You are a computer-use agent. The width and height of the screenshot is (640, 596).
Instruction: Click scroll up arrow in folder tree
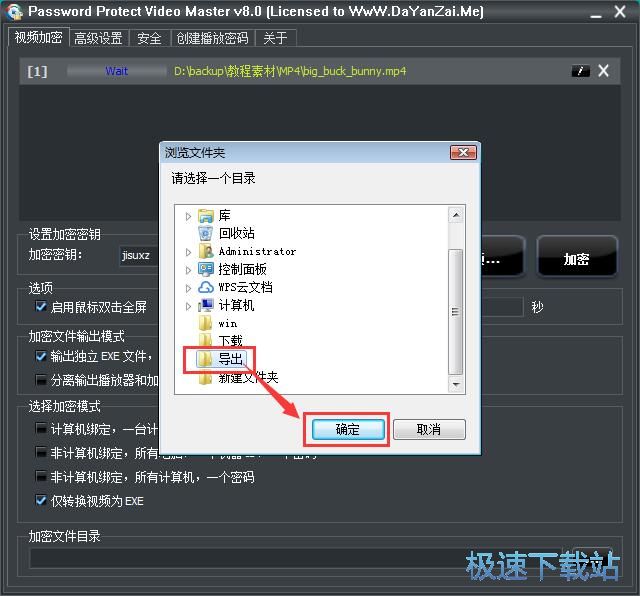456,215
